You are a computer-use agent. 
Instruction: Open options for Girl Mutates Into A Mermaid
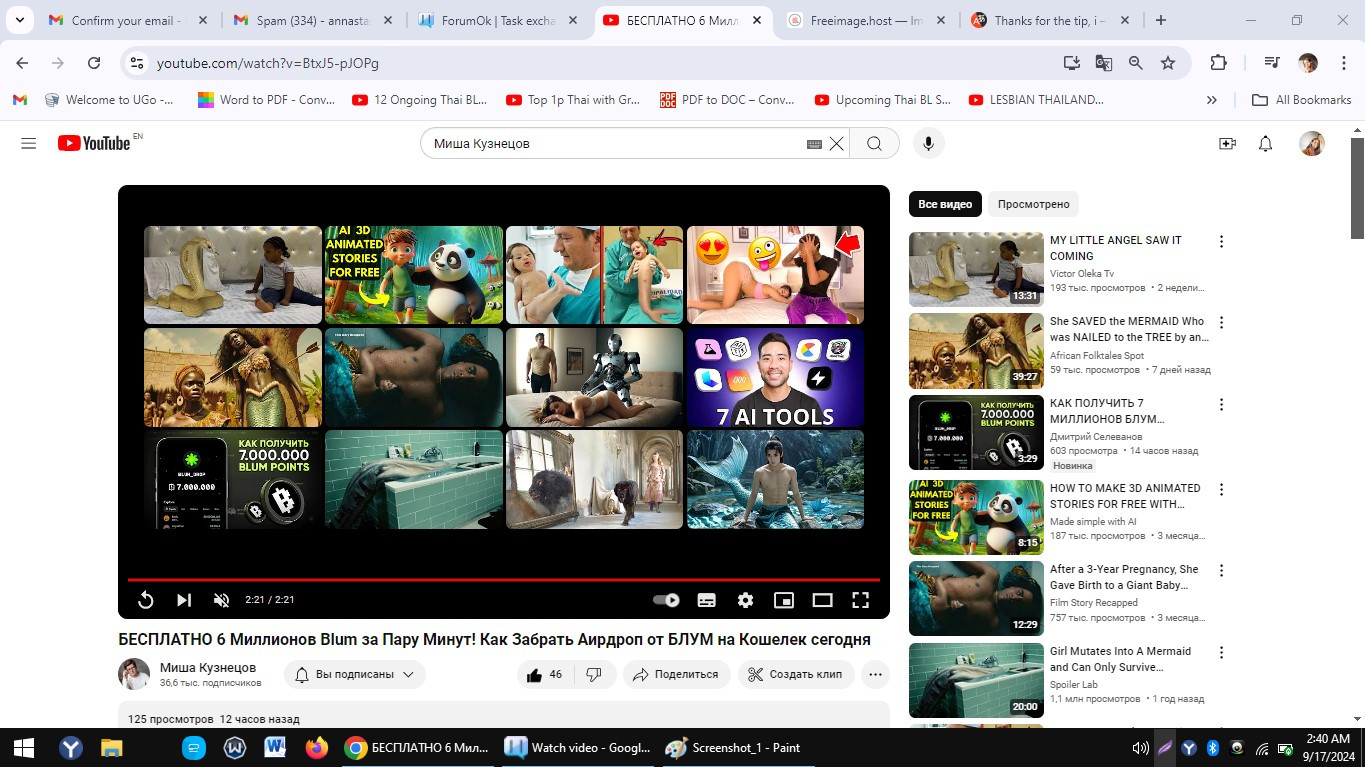pyautogui.click(x=1221, y=652)
